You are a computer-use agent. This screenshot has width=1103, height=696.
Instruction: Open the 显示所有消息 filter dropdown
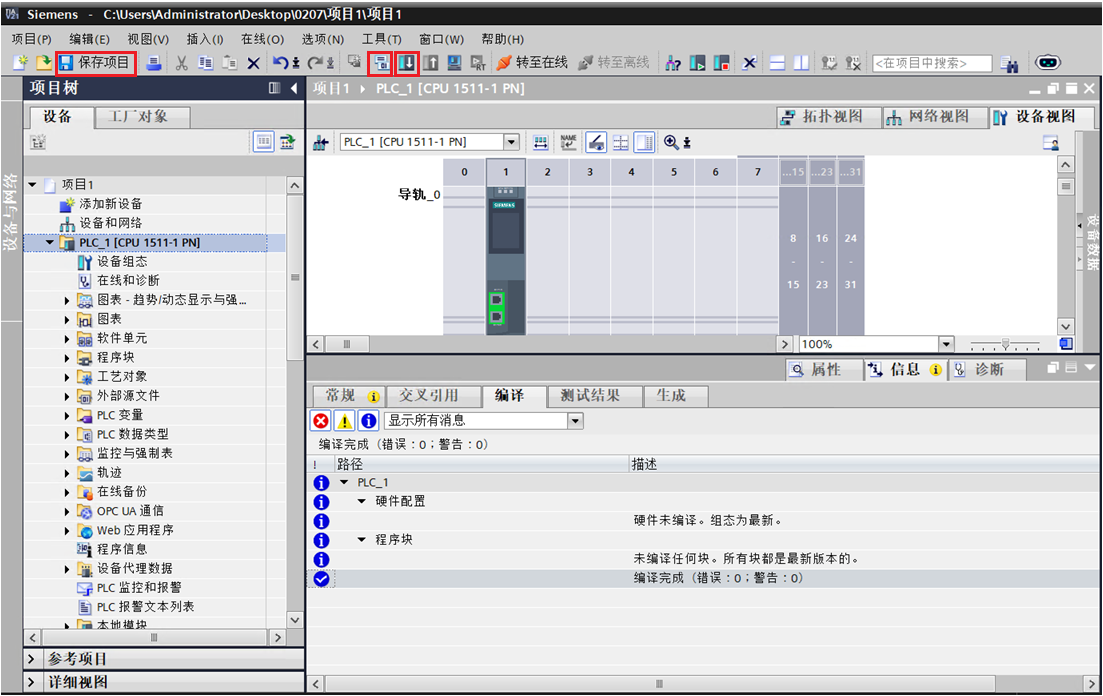575,421
